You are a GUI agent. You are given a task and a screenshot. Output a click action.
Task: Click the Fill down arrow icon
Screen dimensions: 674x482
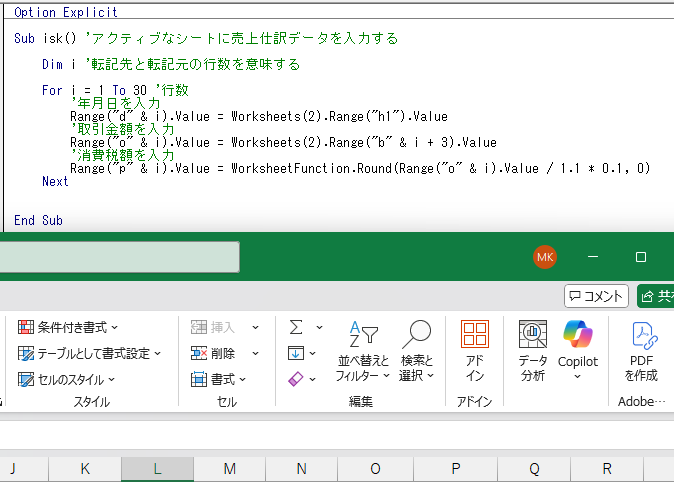(296, 353)
